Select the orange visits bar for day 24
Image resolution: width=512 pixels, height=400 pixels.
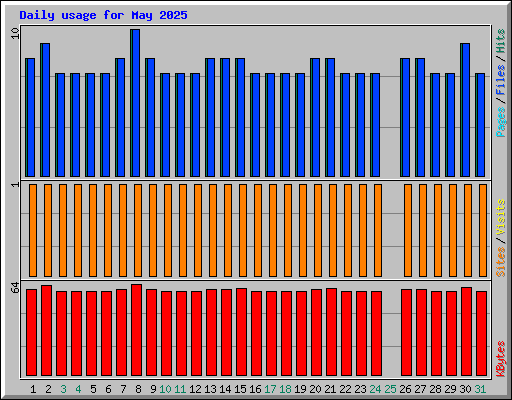tap(378, 230)
